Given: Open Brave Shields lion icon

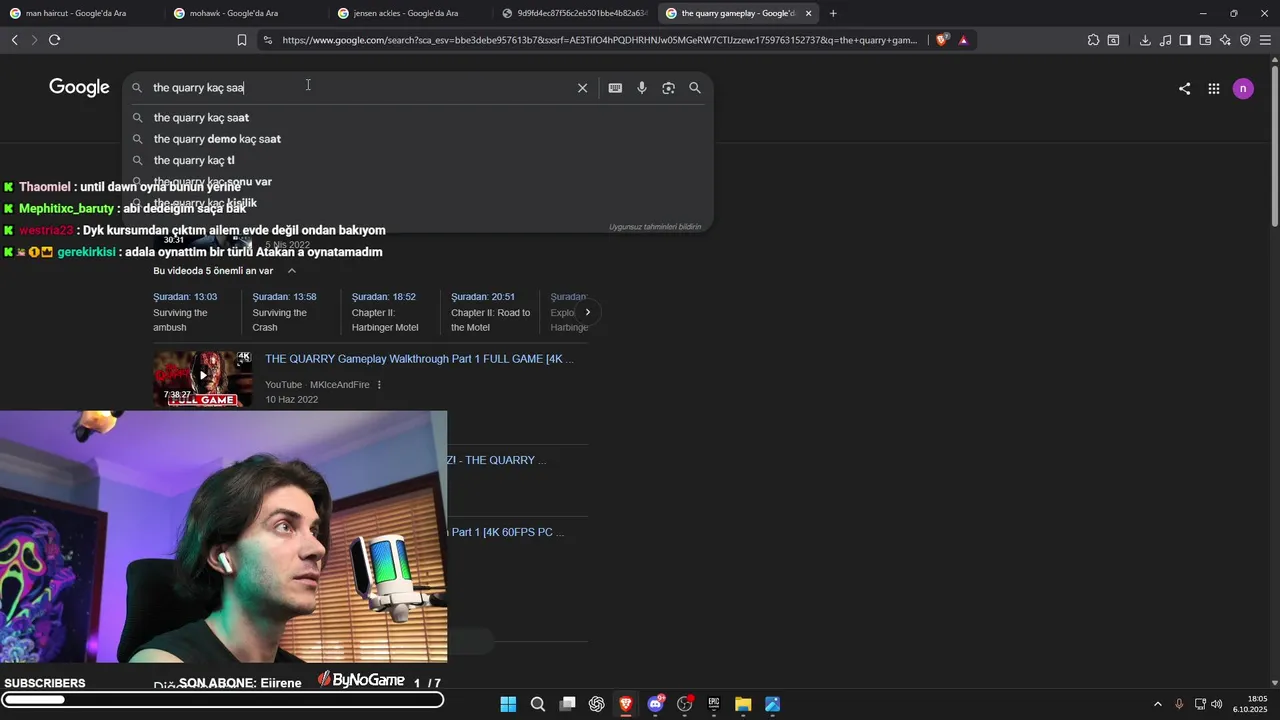Looking at the screenshot, I should click(942, 40).
